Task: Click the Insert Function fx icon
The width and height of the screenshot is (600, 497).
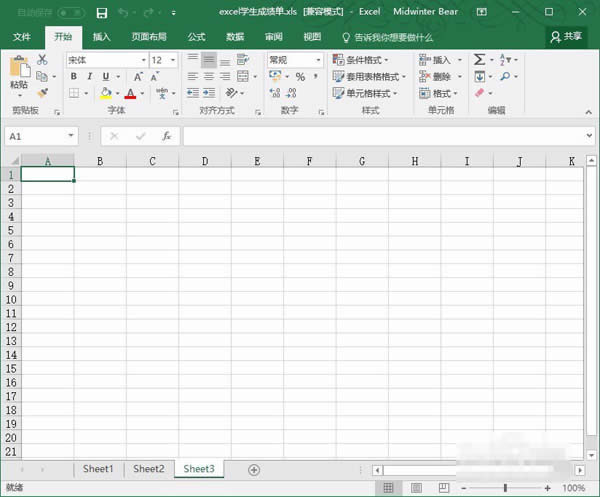Action: (166, 136)
